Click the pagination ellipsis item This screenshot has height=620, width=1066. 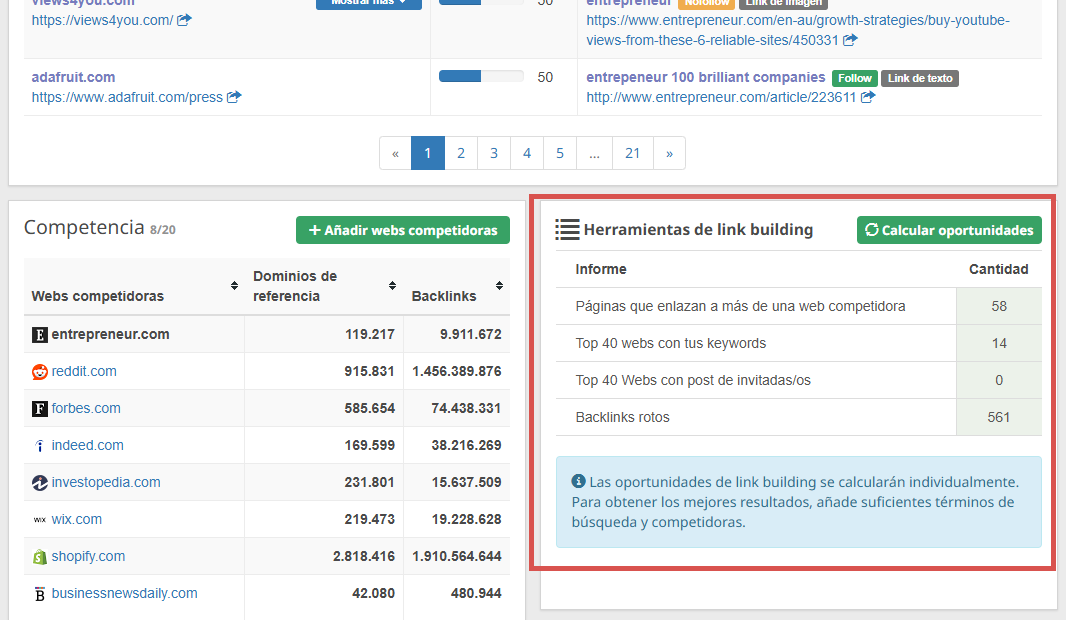595,153
